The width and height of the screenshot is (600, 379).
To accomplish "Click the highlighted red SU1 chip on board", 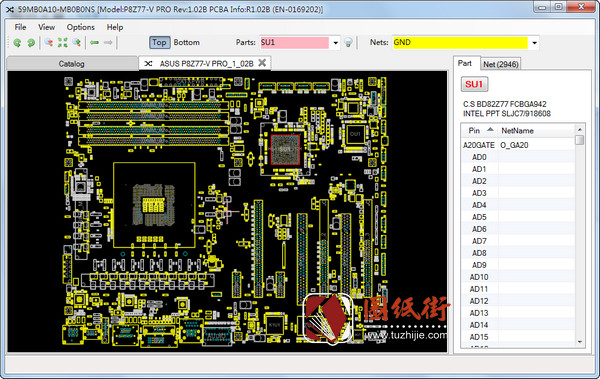I will tap(285, 149).
